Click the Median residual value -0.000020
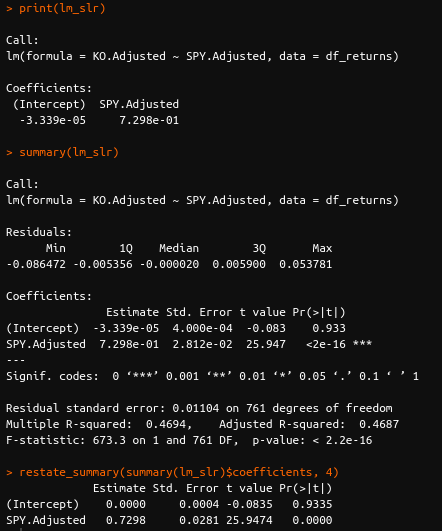Viewport: 442px width, 531px height. 169,264
